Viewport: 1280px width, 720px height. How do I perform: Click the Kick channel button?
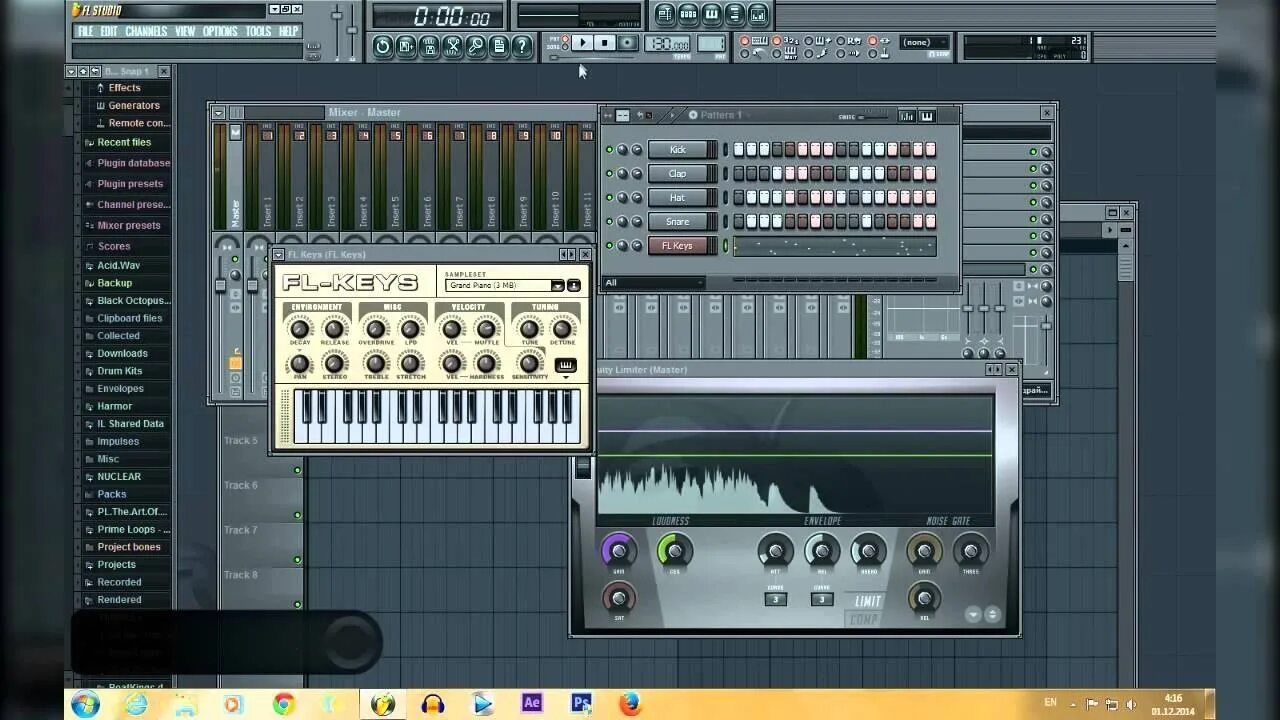678,150
